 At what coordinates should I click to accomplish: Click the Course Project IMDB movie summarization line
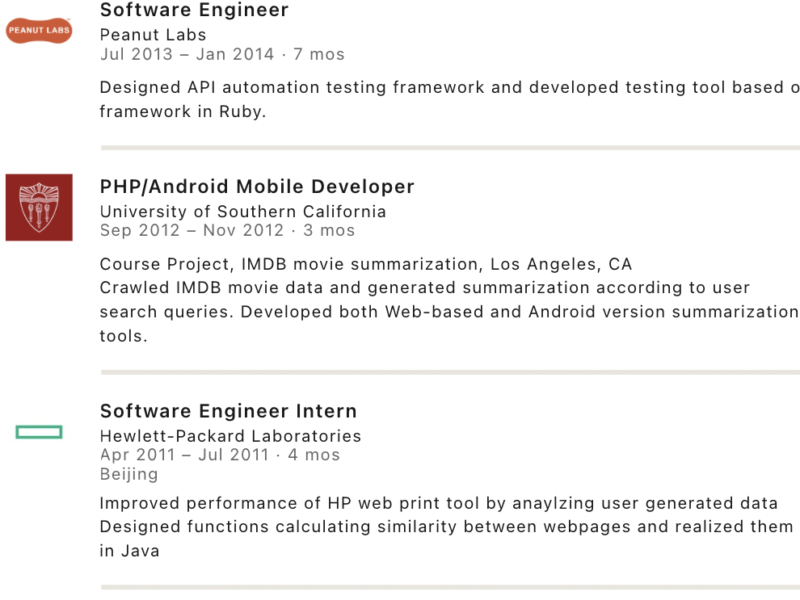366,265
